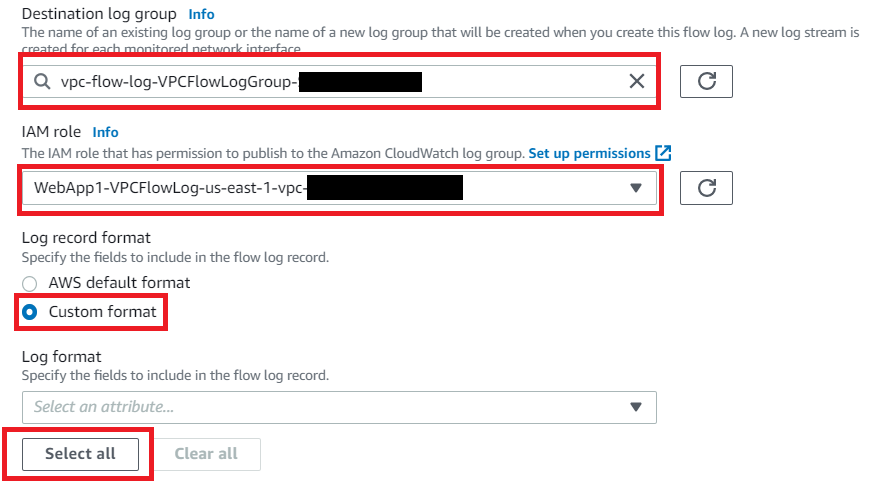The image size is (896, 492).
Task: Click the Clear all button
Action: pos(206,454)
